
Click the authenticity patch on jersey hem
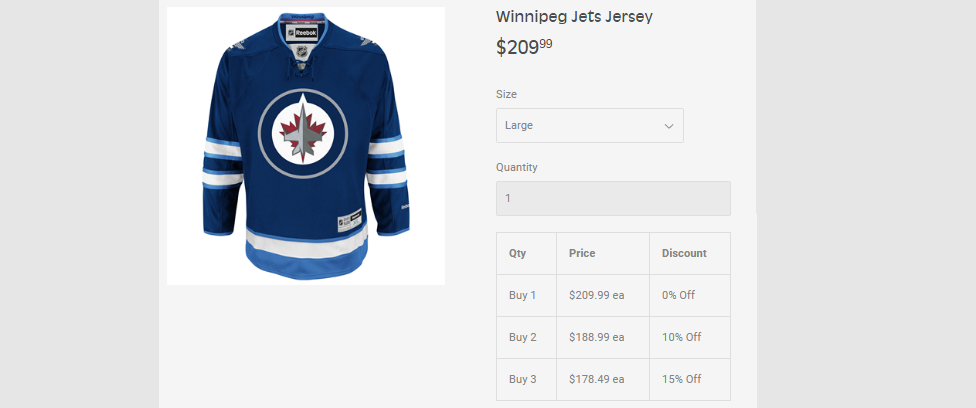(x=350, y=221)
